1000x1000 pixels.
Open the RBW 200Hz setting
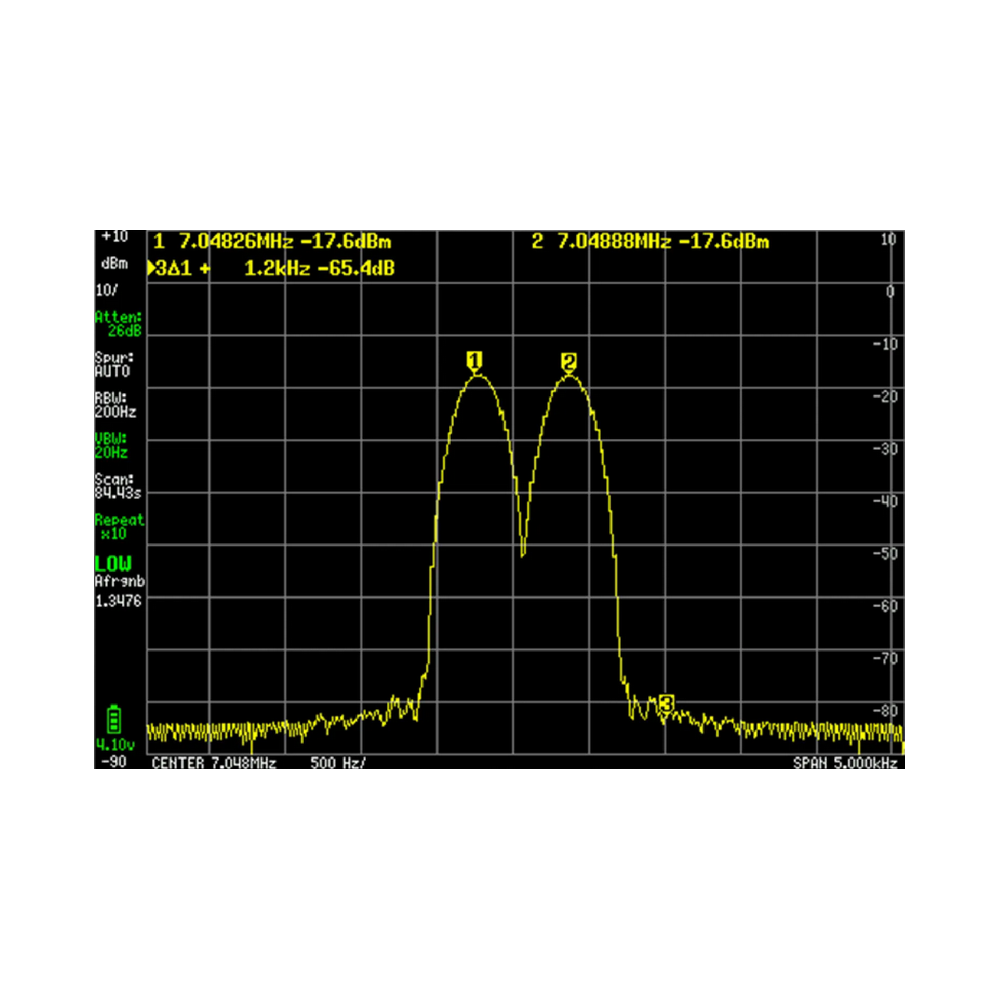(x=115, y=404)
